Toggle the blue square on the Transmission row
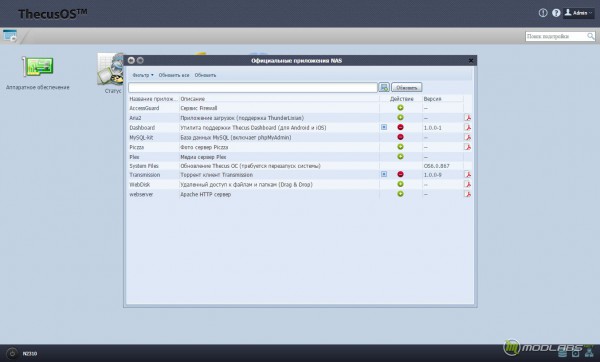The width and height of the screenshot is (600, 362). tap(384, 174)
